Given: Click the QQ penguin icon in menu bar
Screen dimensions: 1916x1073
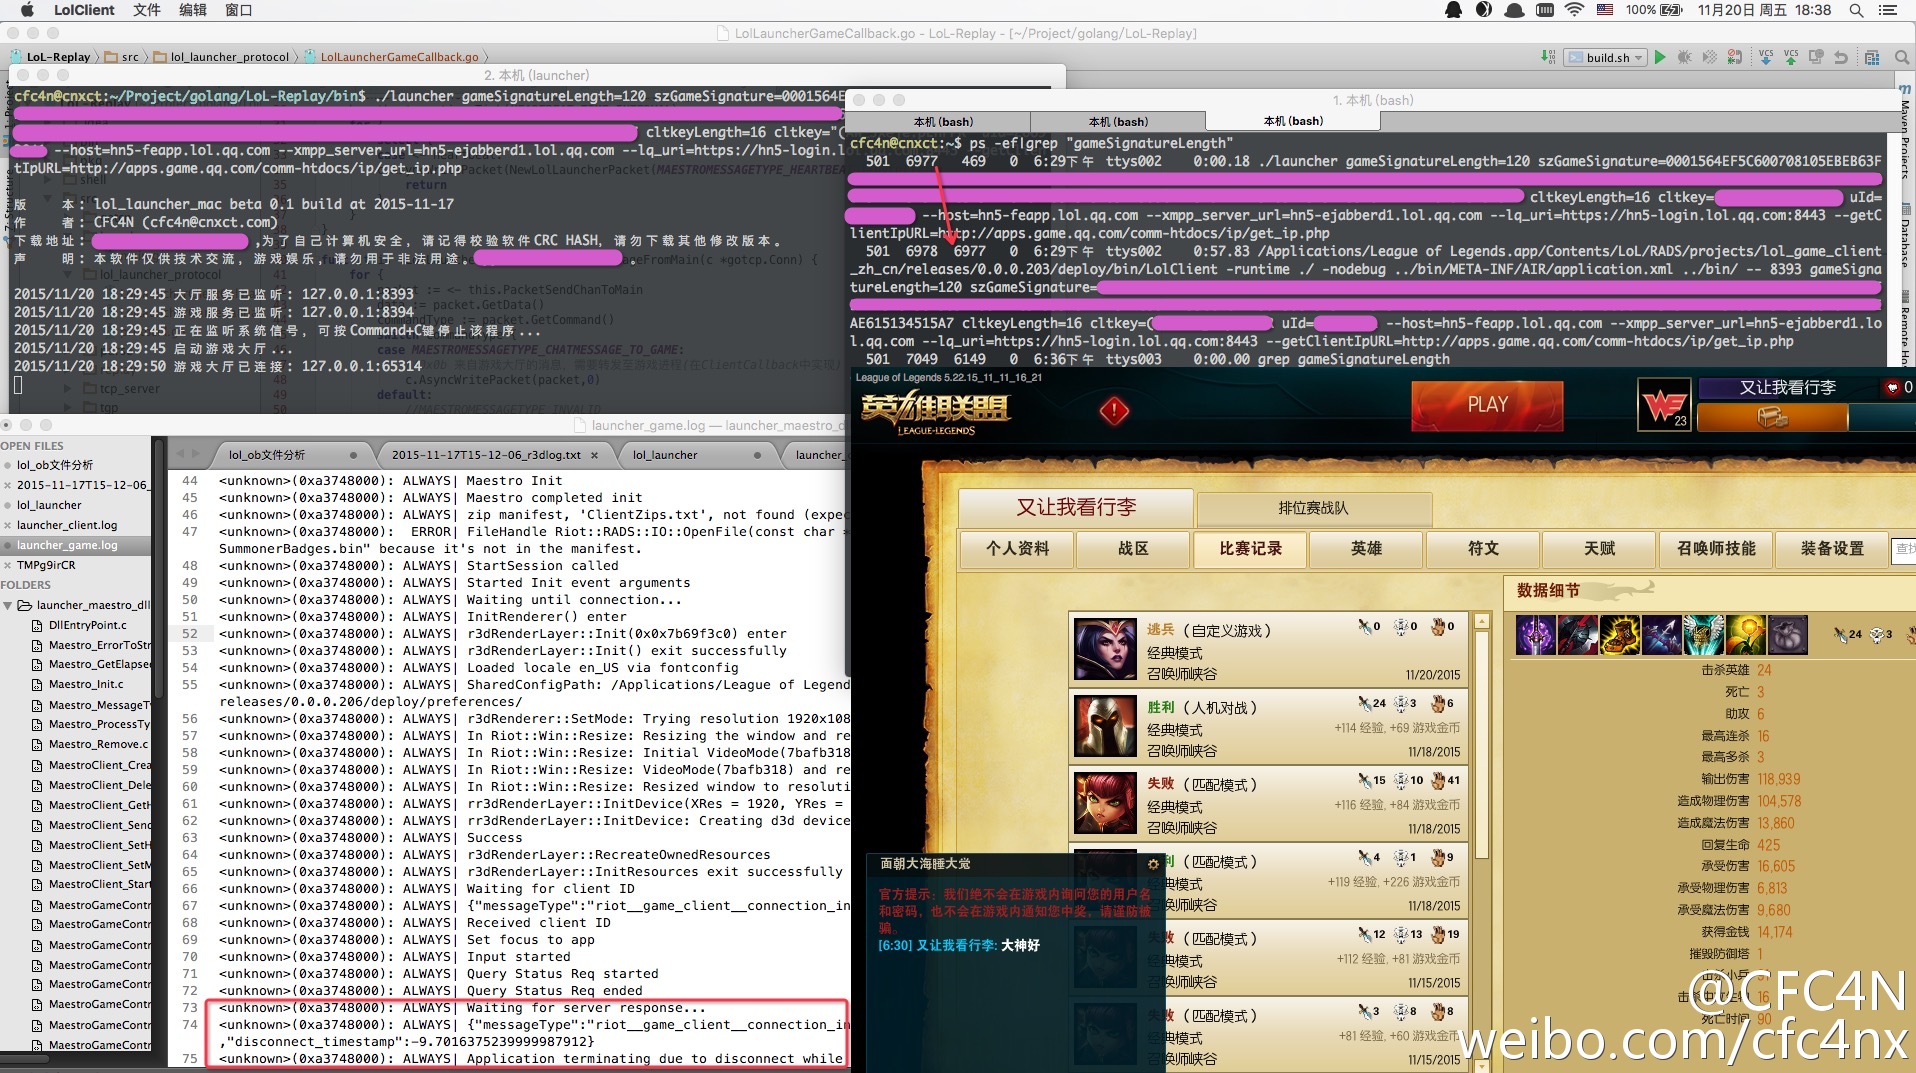Looking at the screenshot, I should [x=1454, y=10].
